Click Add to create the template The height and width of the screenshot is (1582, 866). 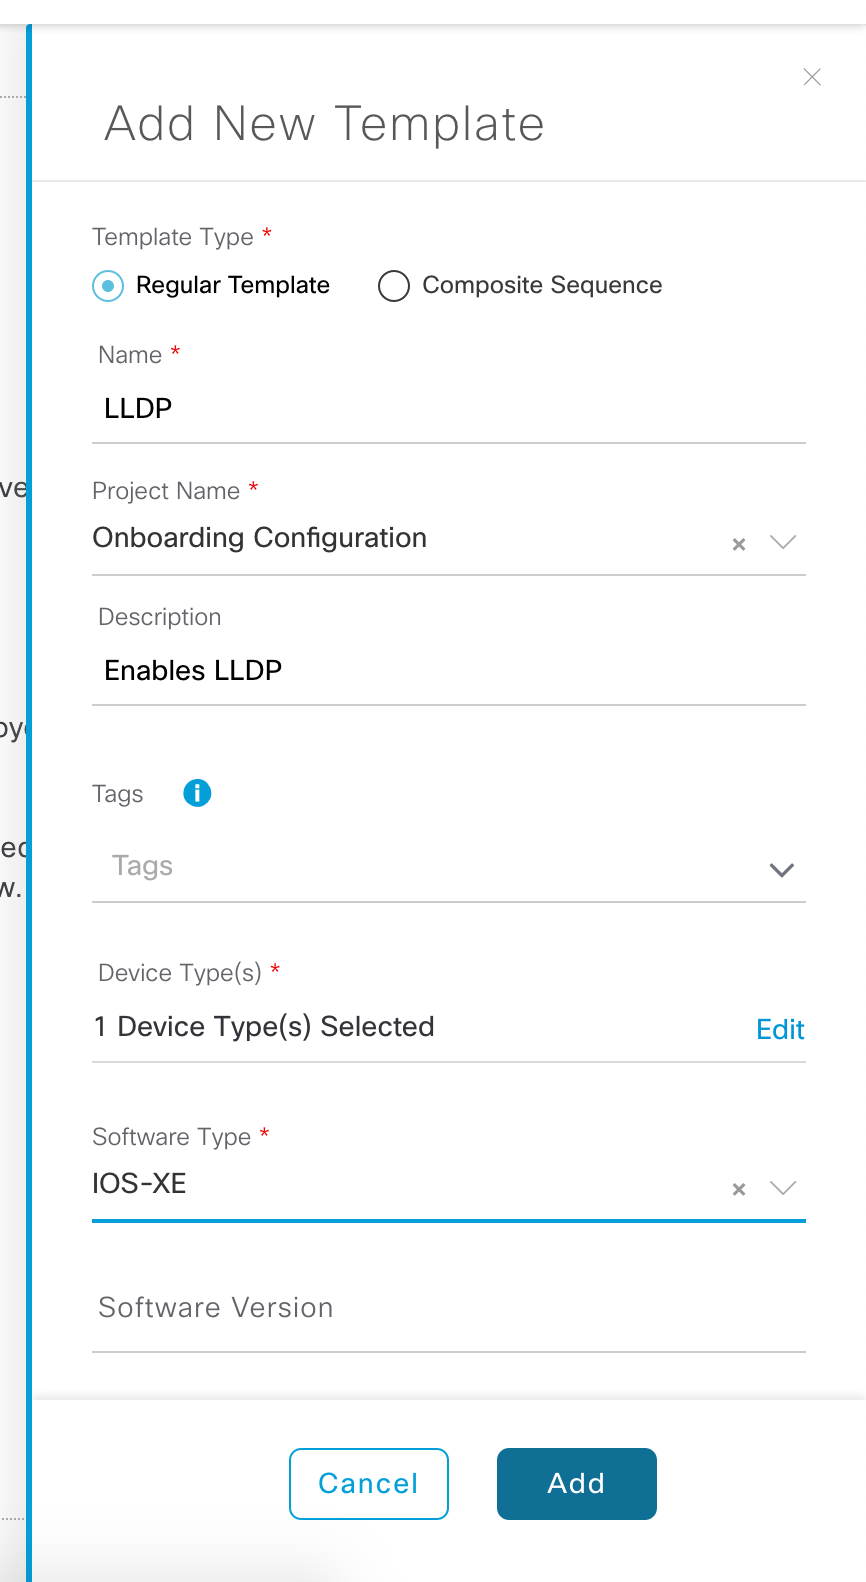pos(577,1484)
